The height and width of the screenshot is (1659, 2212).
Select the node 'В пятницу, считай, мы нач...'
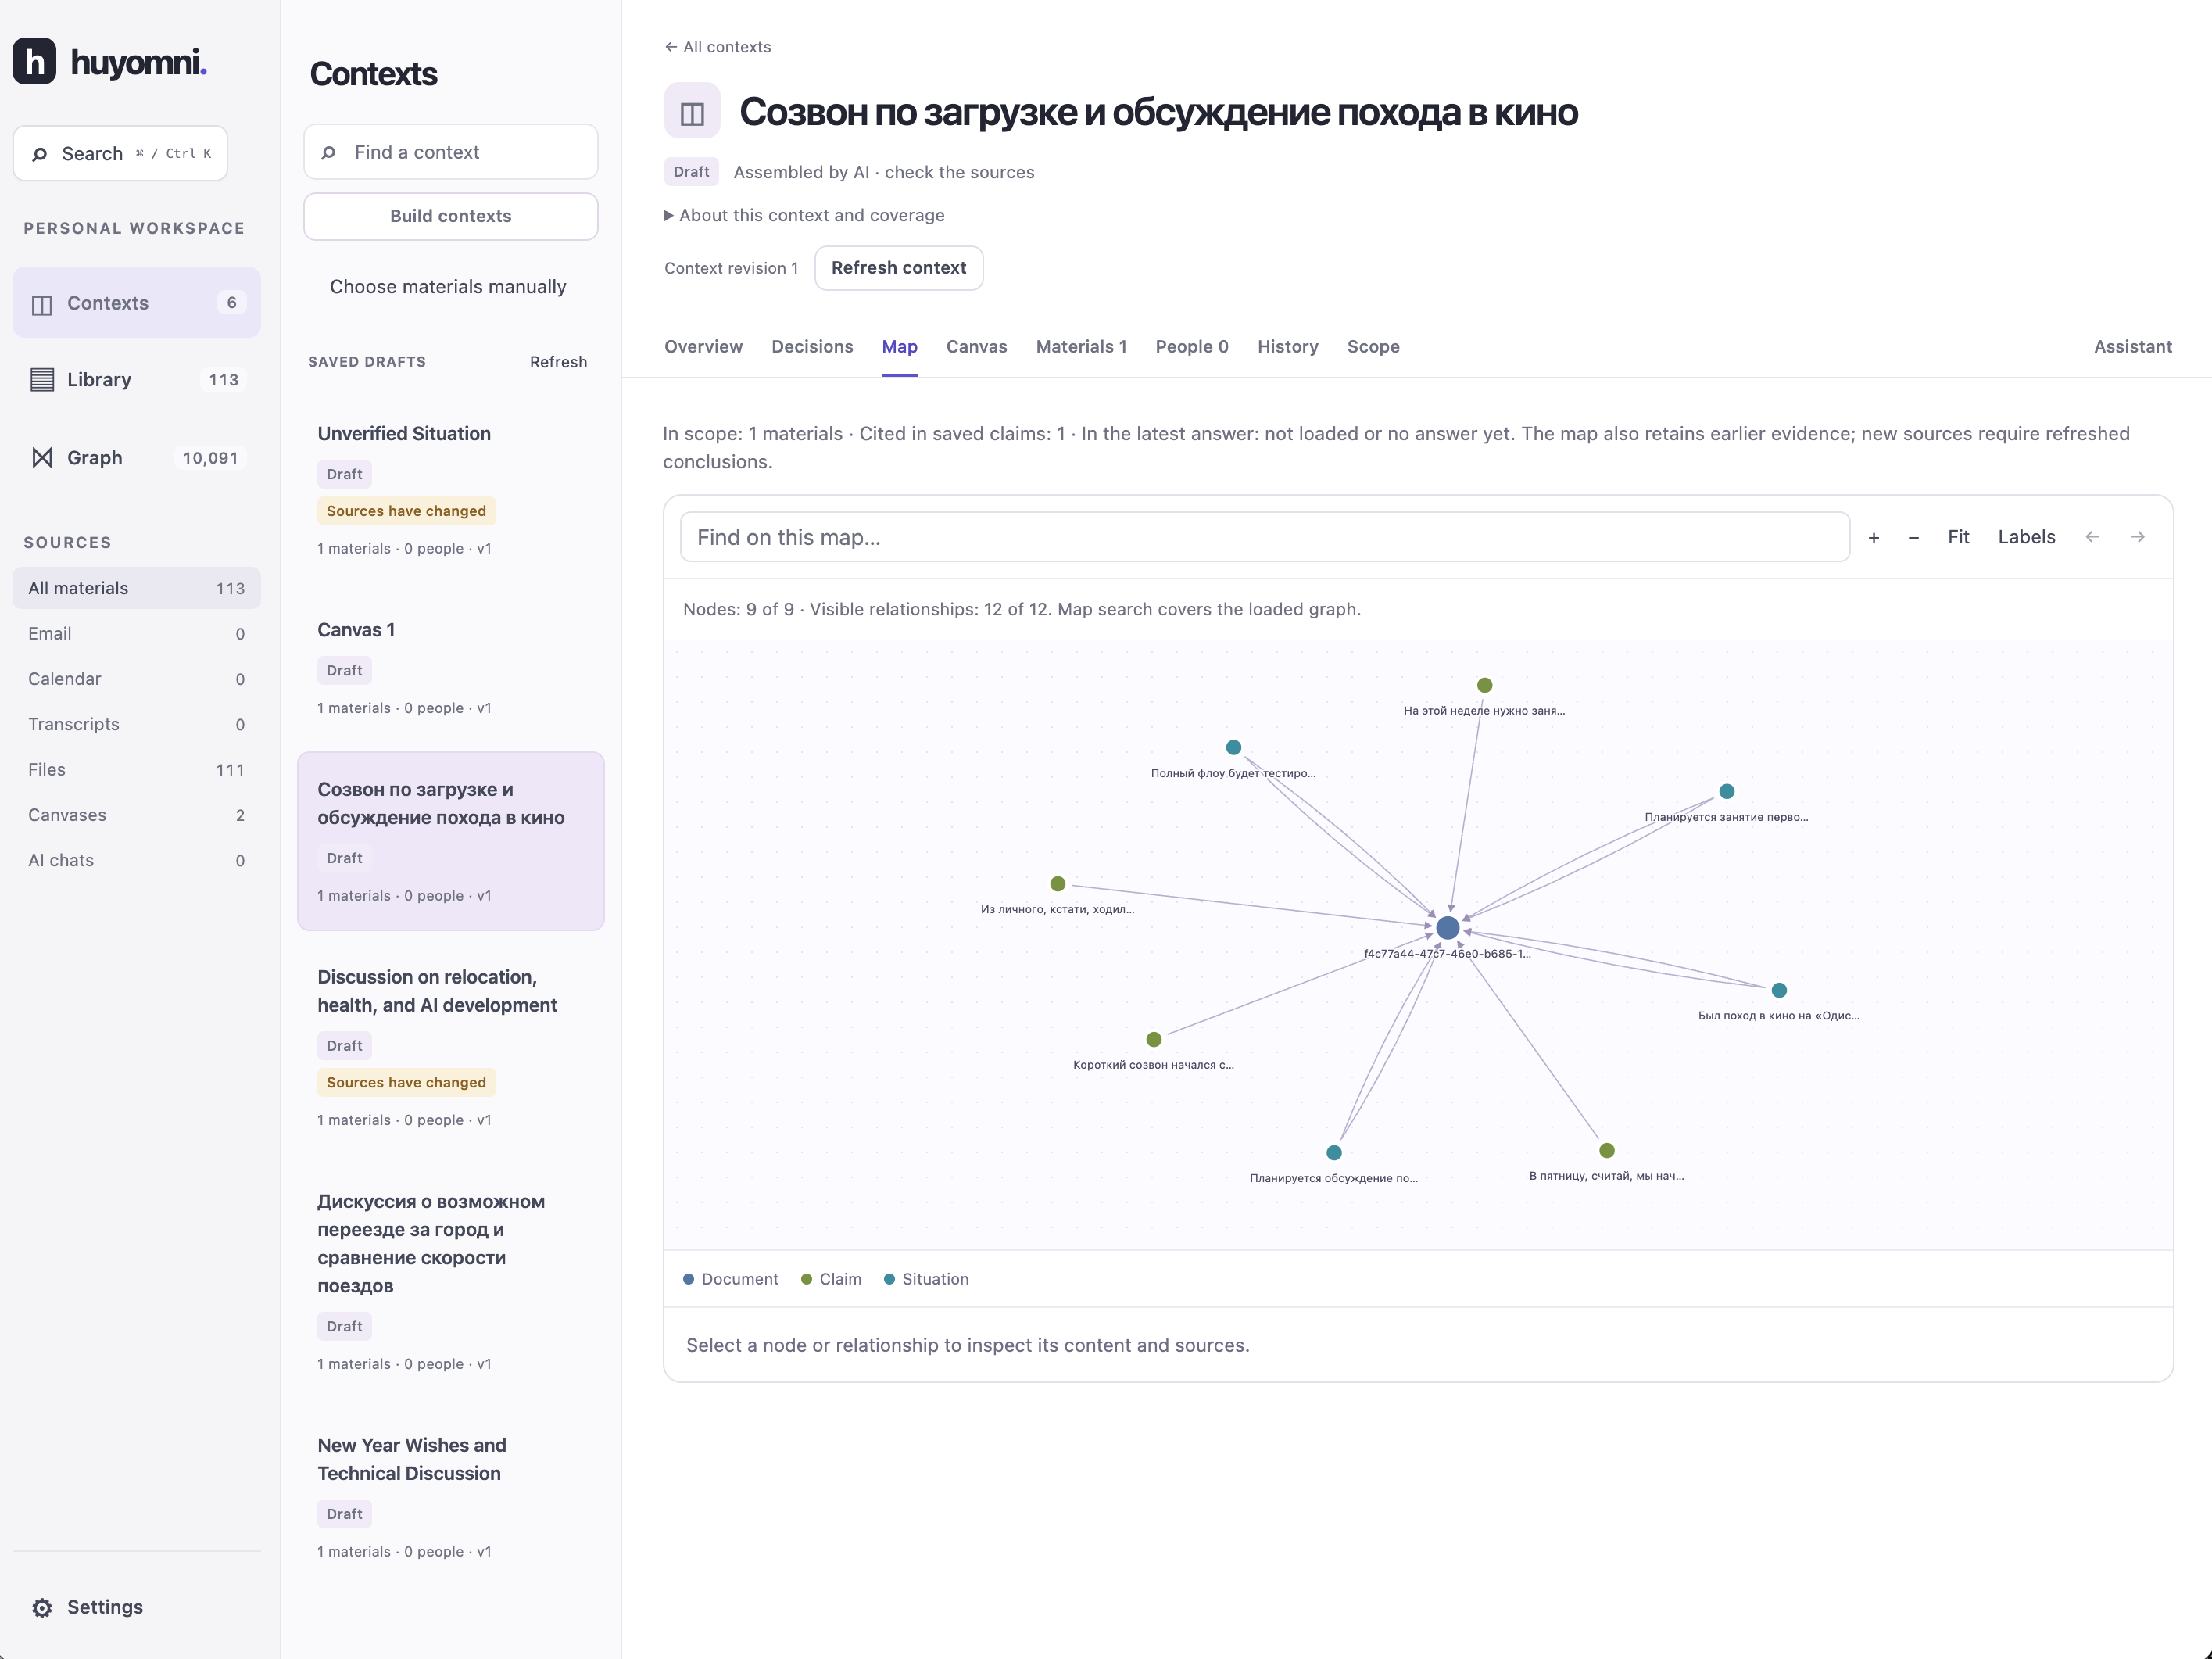(1606, 1150)
